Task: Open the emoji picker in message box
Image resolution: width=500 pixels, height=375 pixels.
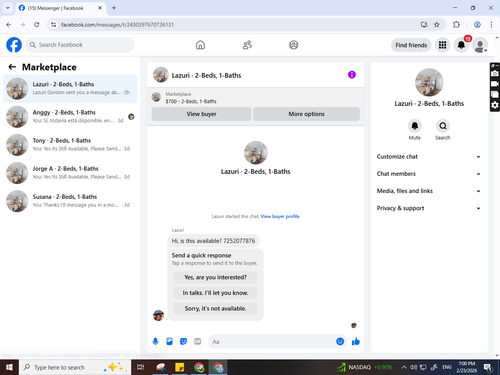Action: (340, 341)
